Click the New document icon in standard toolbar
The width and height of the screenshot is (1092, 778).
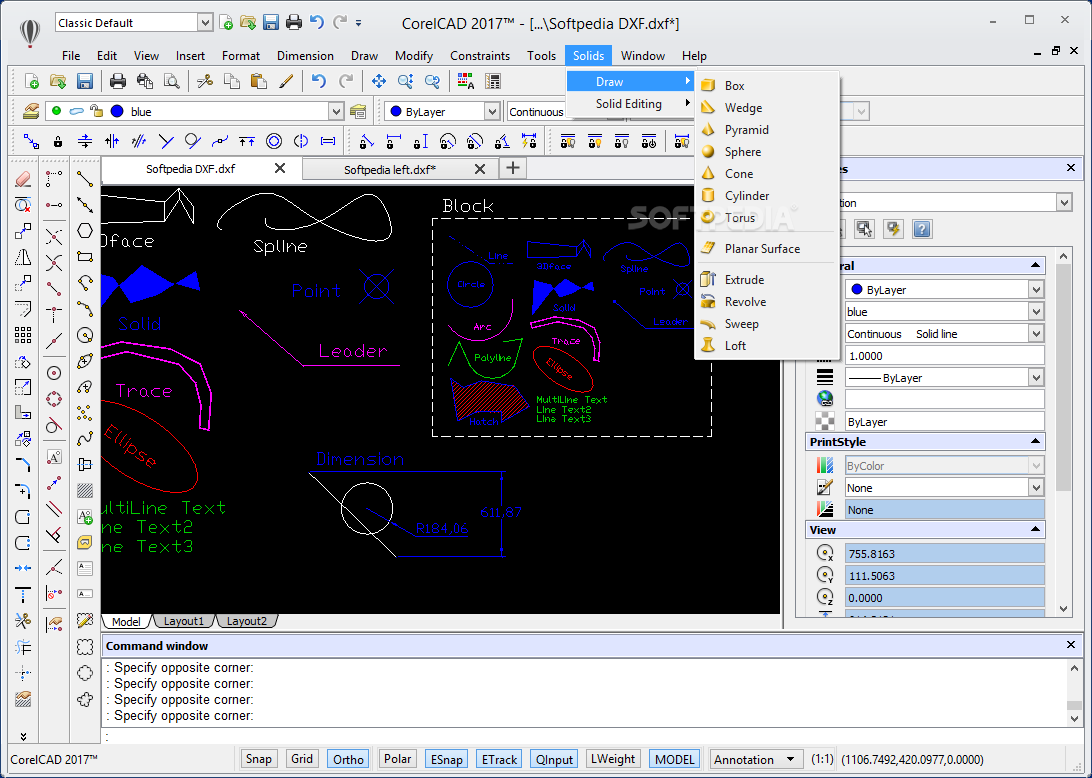pos(31,81)
